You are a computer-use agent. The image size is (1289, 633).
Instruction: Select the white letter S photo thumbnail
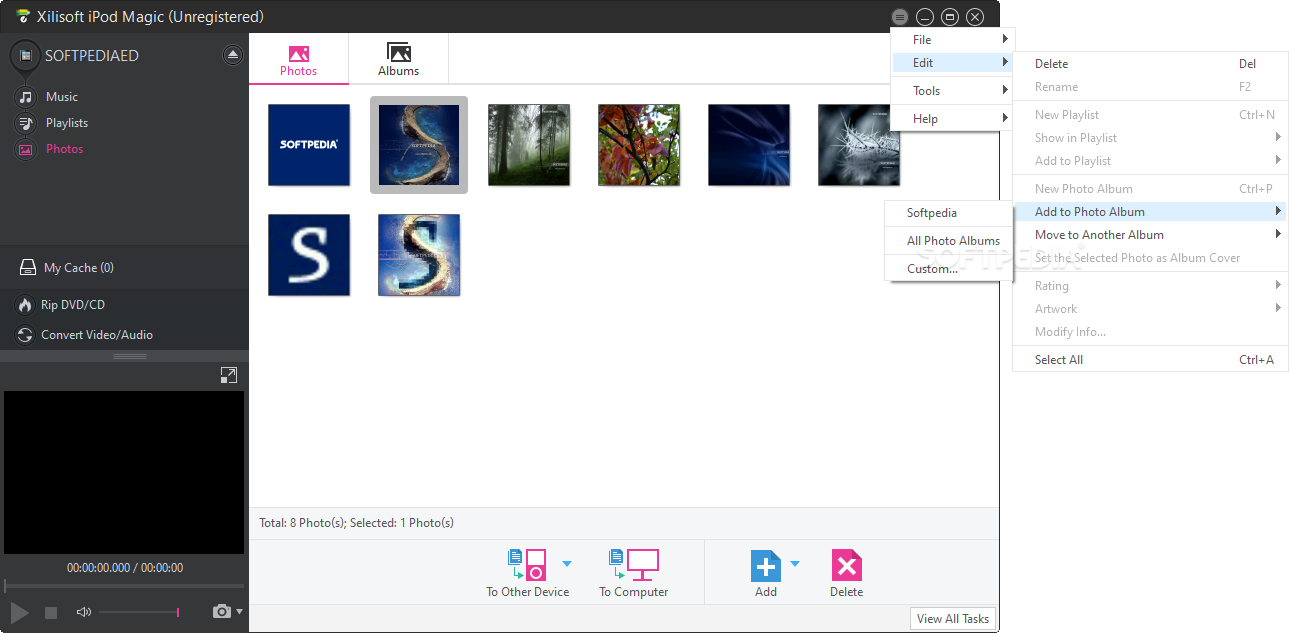pyautogui.click(x=309, y=255)
